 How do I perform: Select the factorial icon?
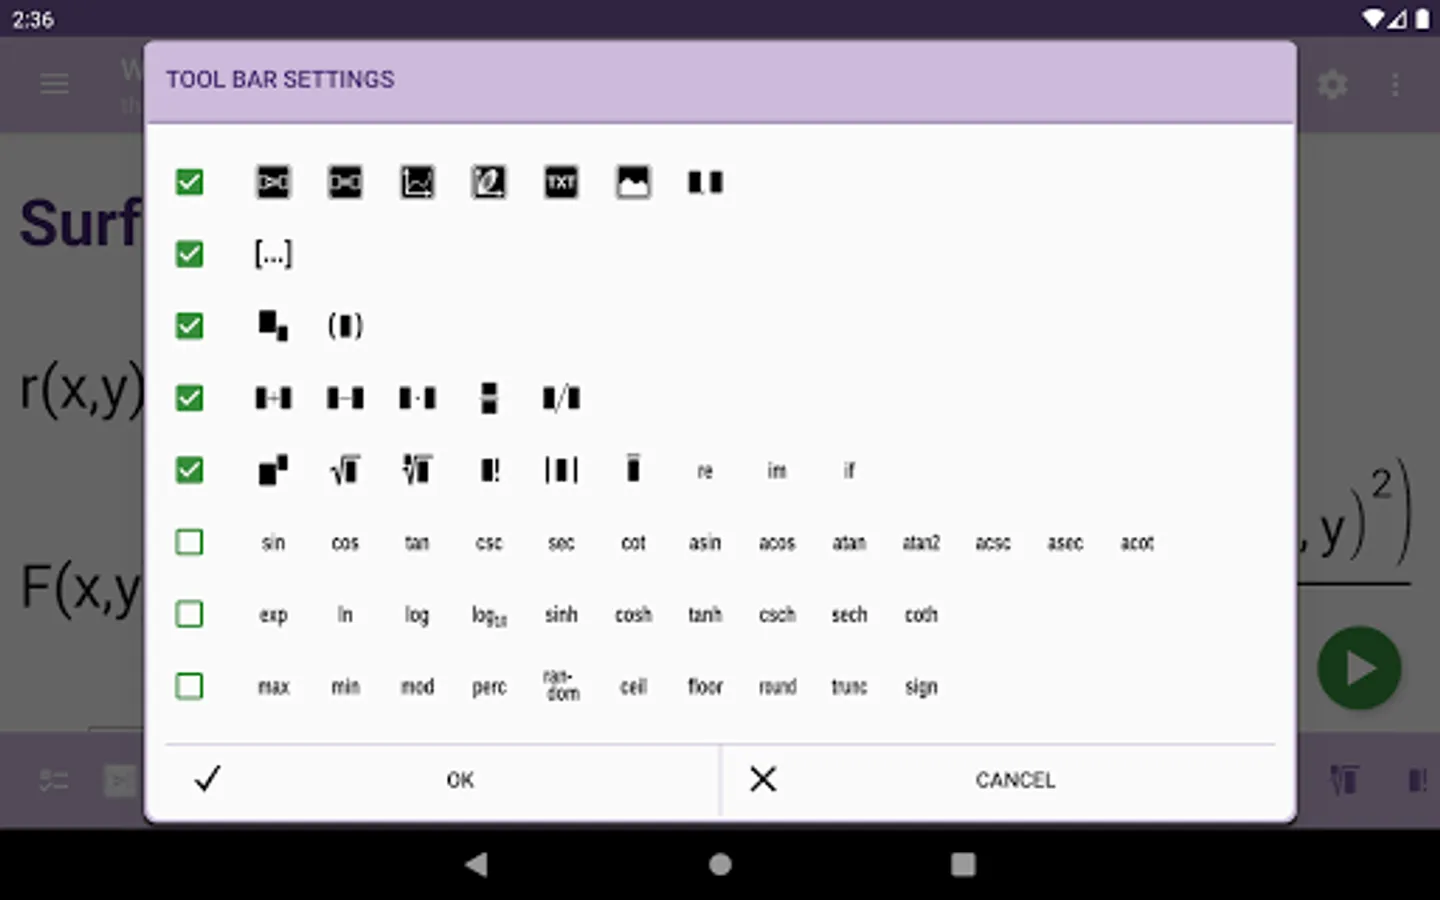489,470
